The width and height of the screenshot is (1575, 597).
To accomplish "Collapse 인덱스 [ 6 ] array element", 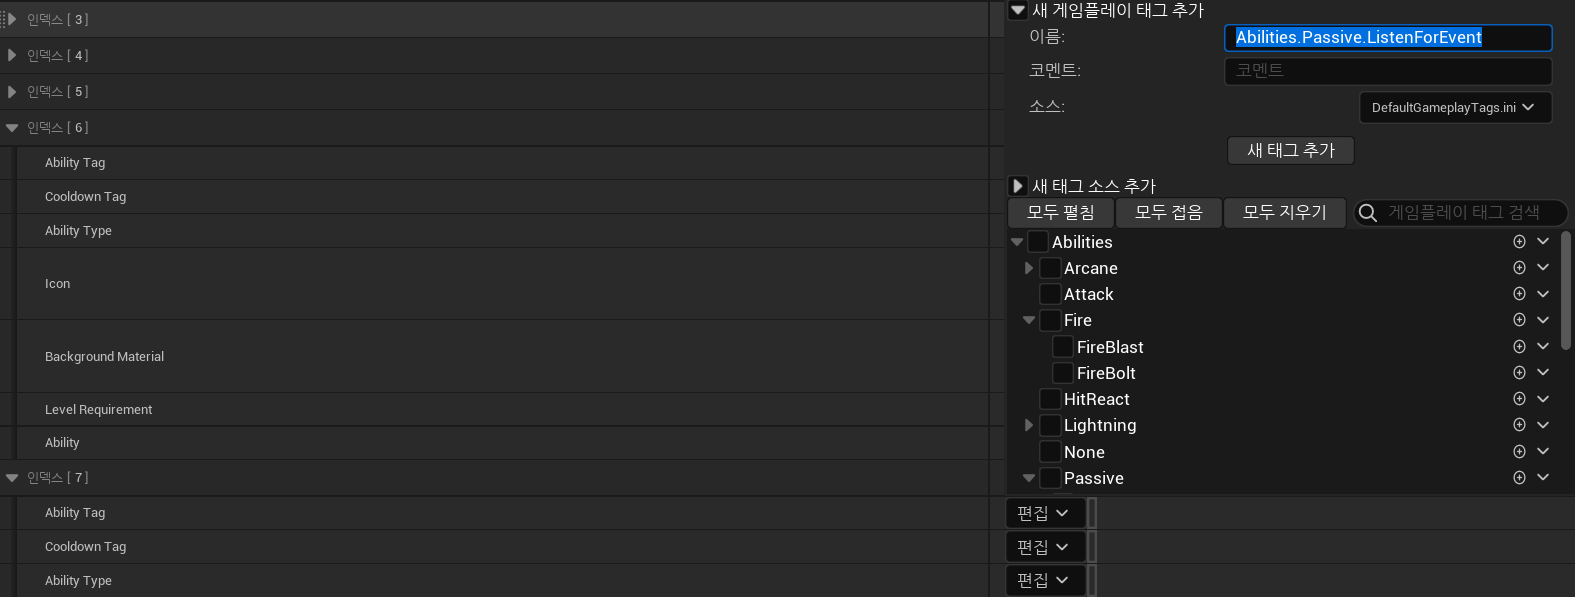I will [x=12, y=128].
